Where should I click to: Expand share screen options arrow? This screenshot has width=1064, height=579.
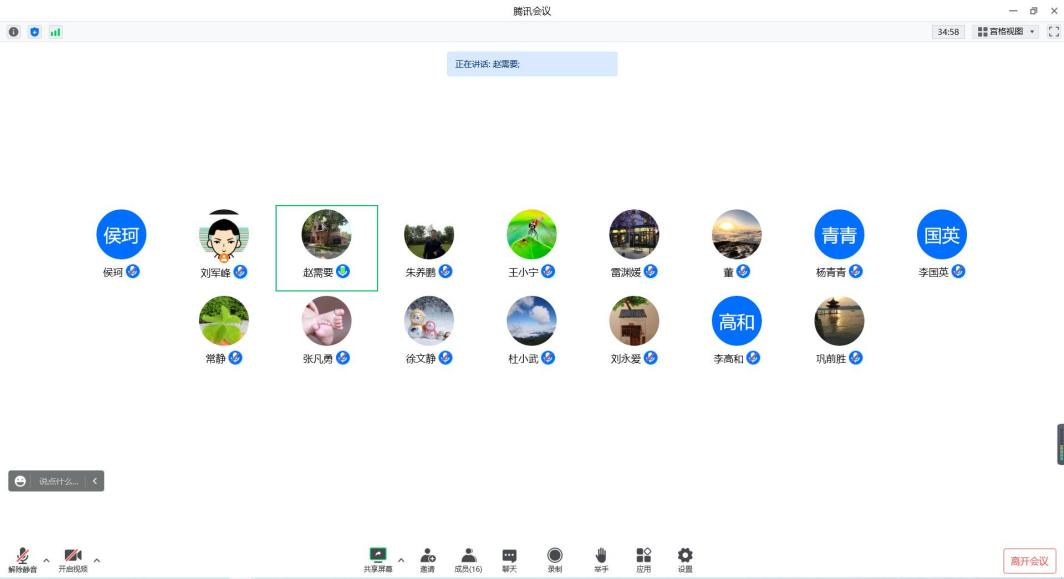(401, 559)
